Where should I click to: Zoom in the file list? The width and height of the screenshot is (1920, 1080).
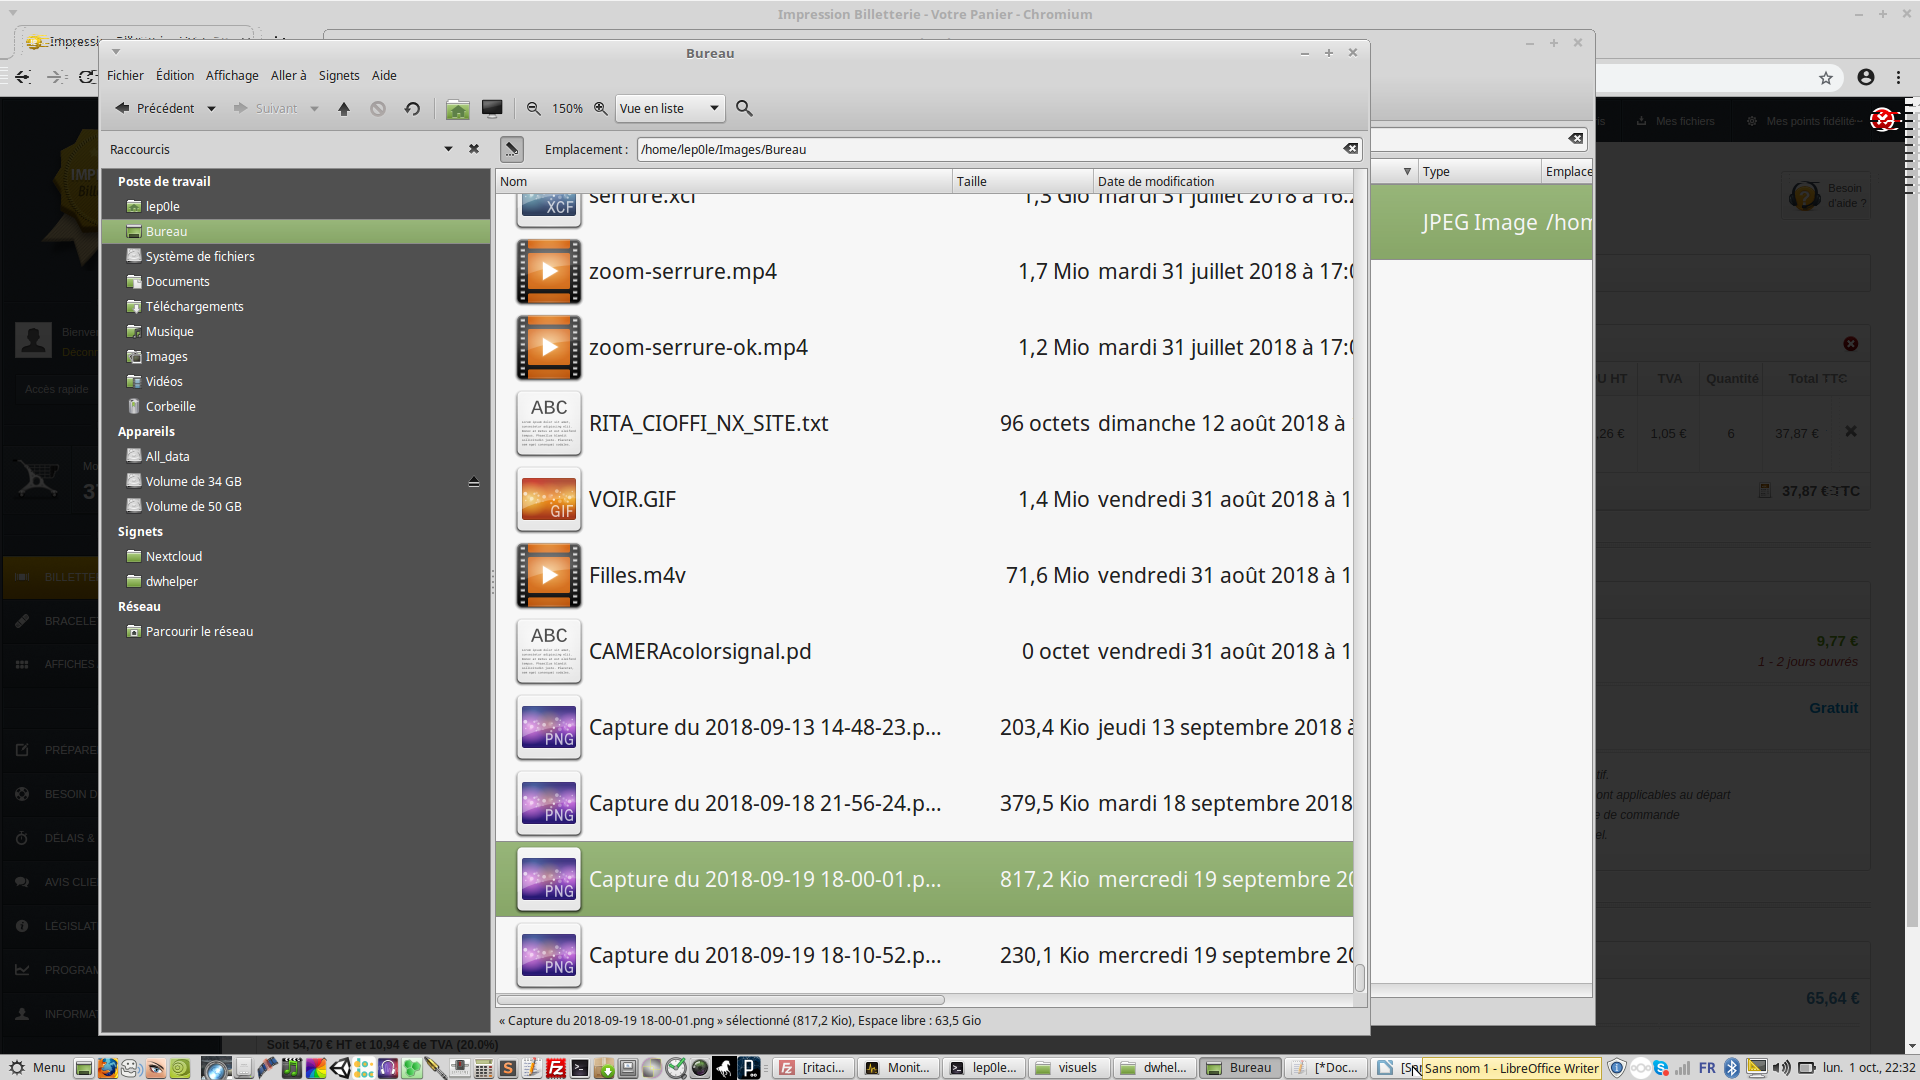[600, 109]
